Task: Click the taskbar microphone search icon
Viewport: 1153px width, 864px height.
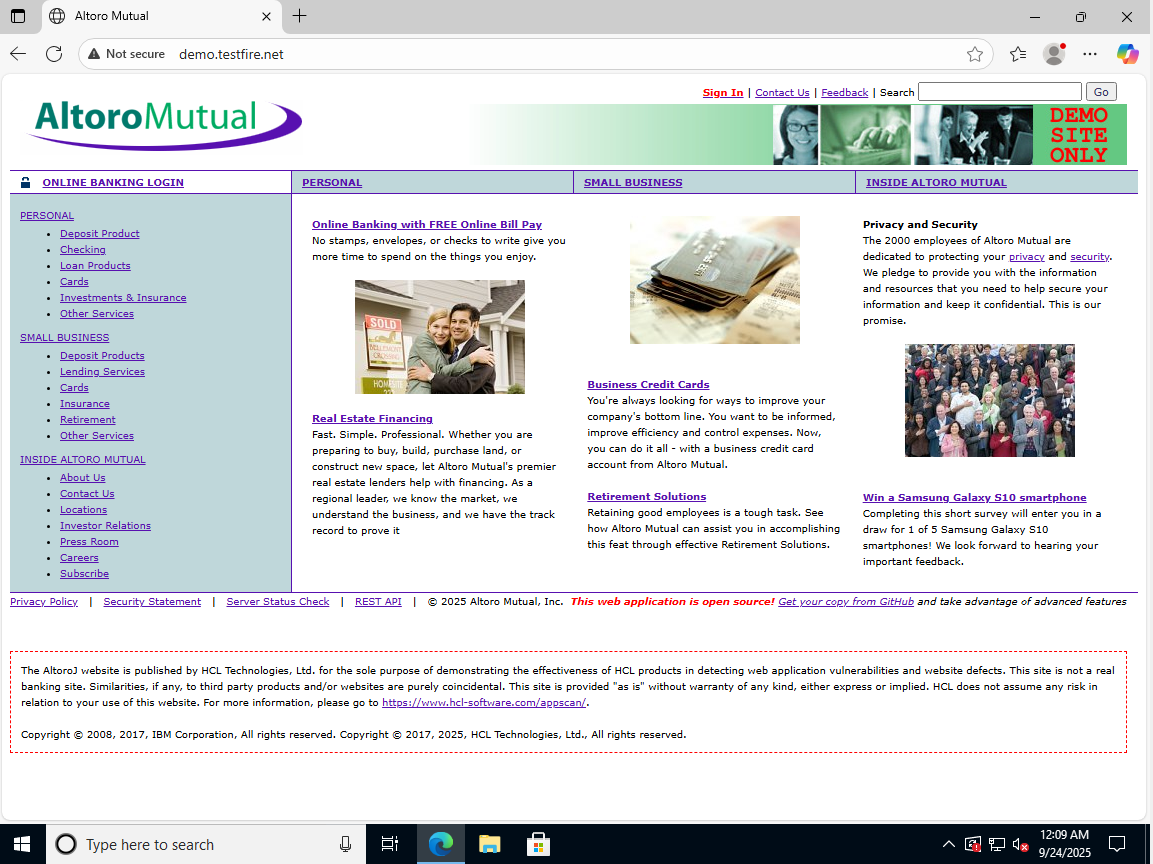Action: click(x=345, y=844)
